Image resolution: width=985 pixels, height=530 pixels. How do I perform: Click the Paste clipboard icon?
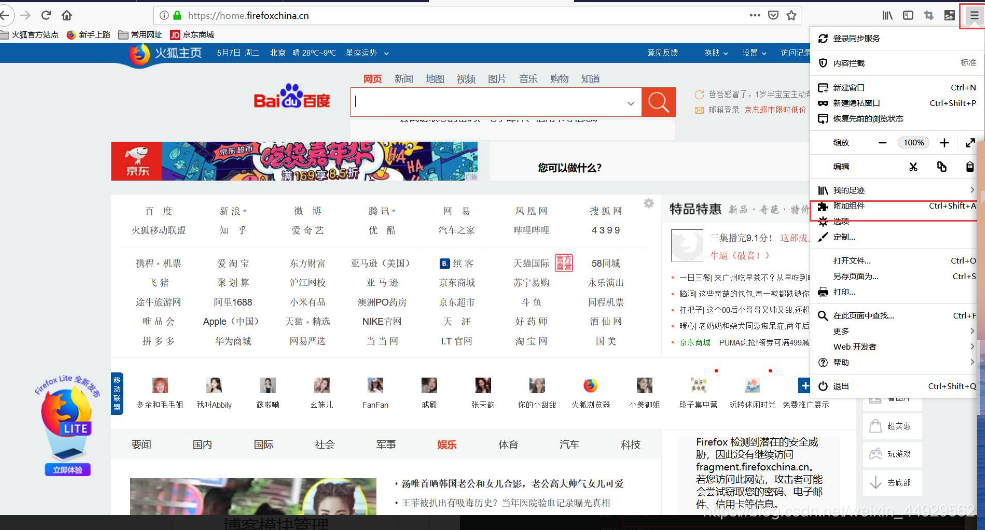coord(970,166)
